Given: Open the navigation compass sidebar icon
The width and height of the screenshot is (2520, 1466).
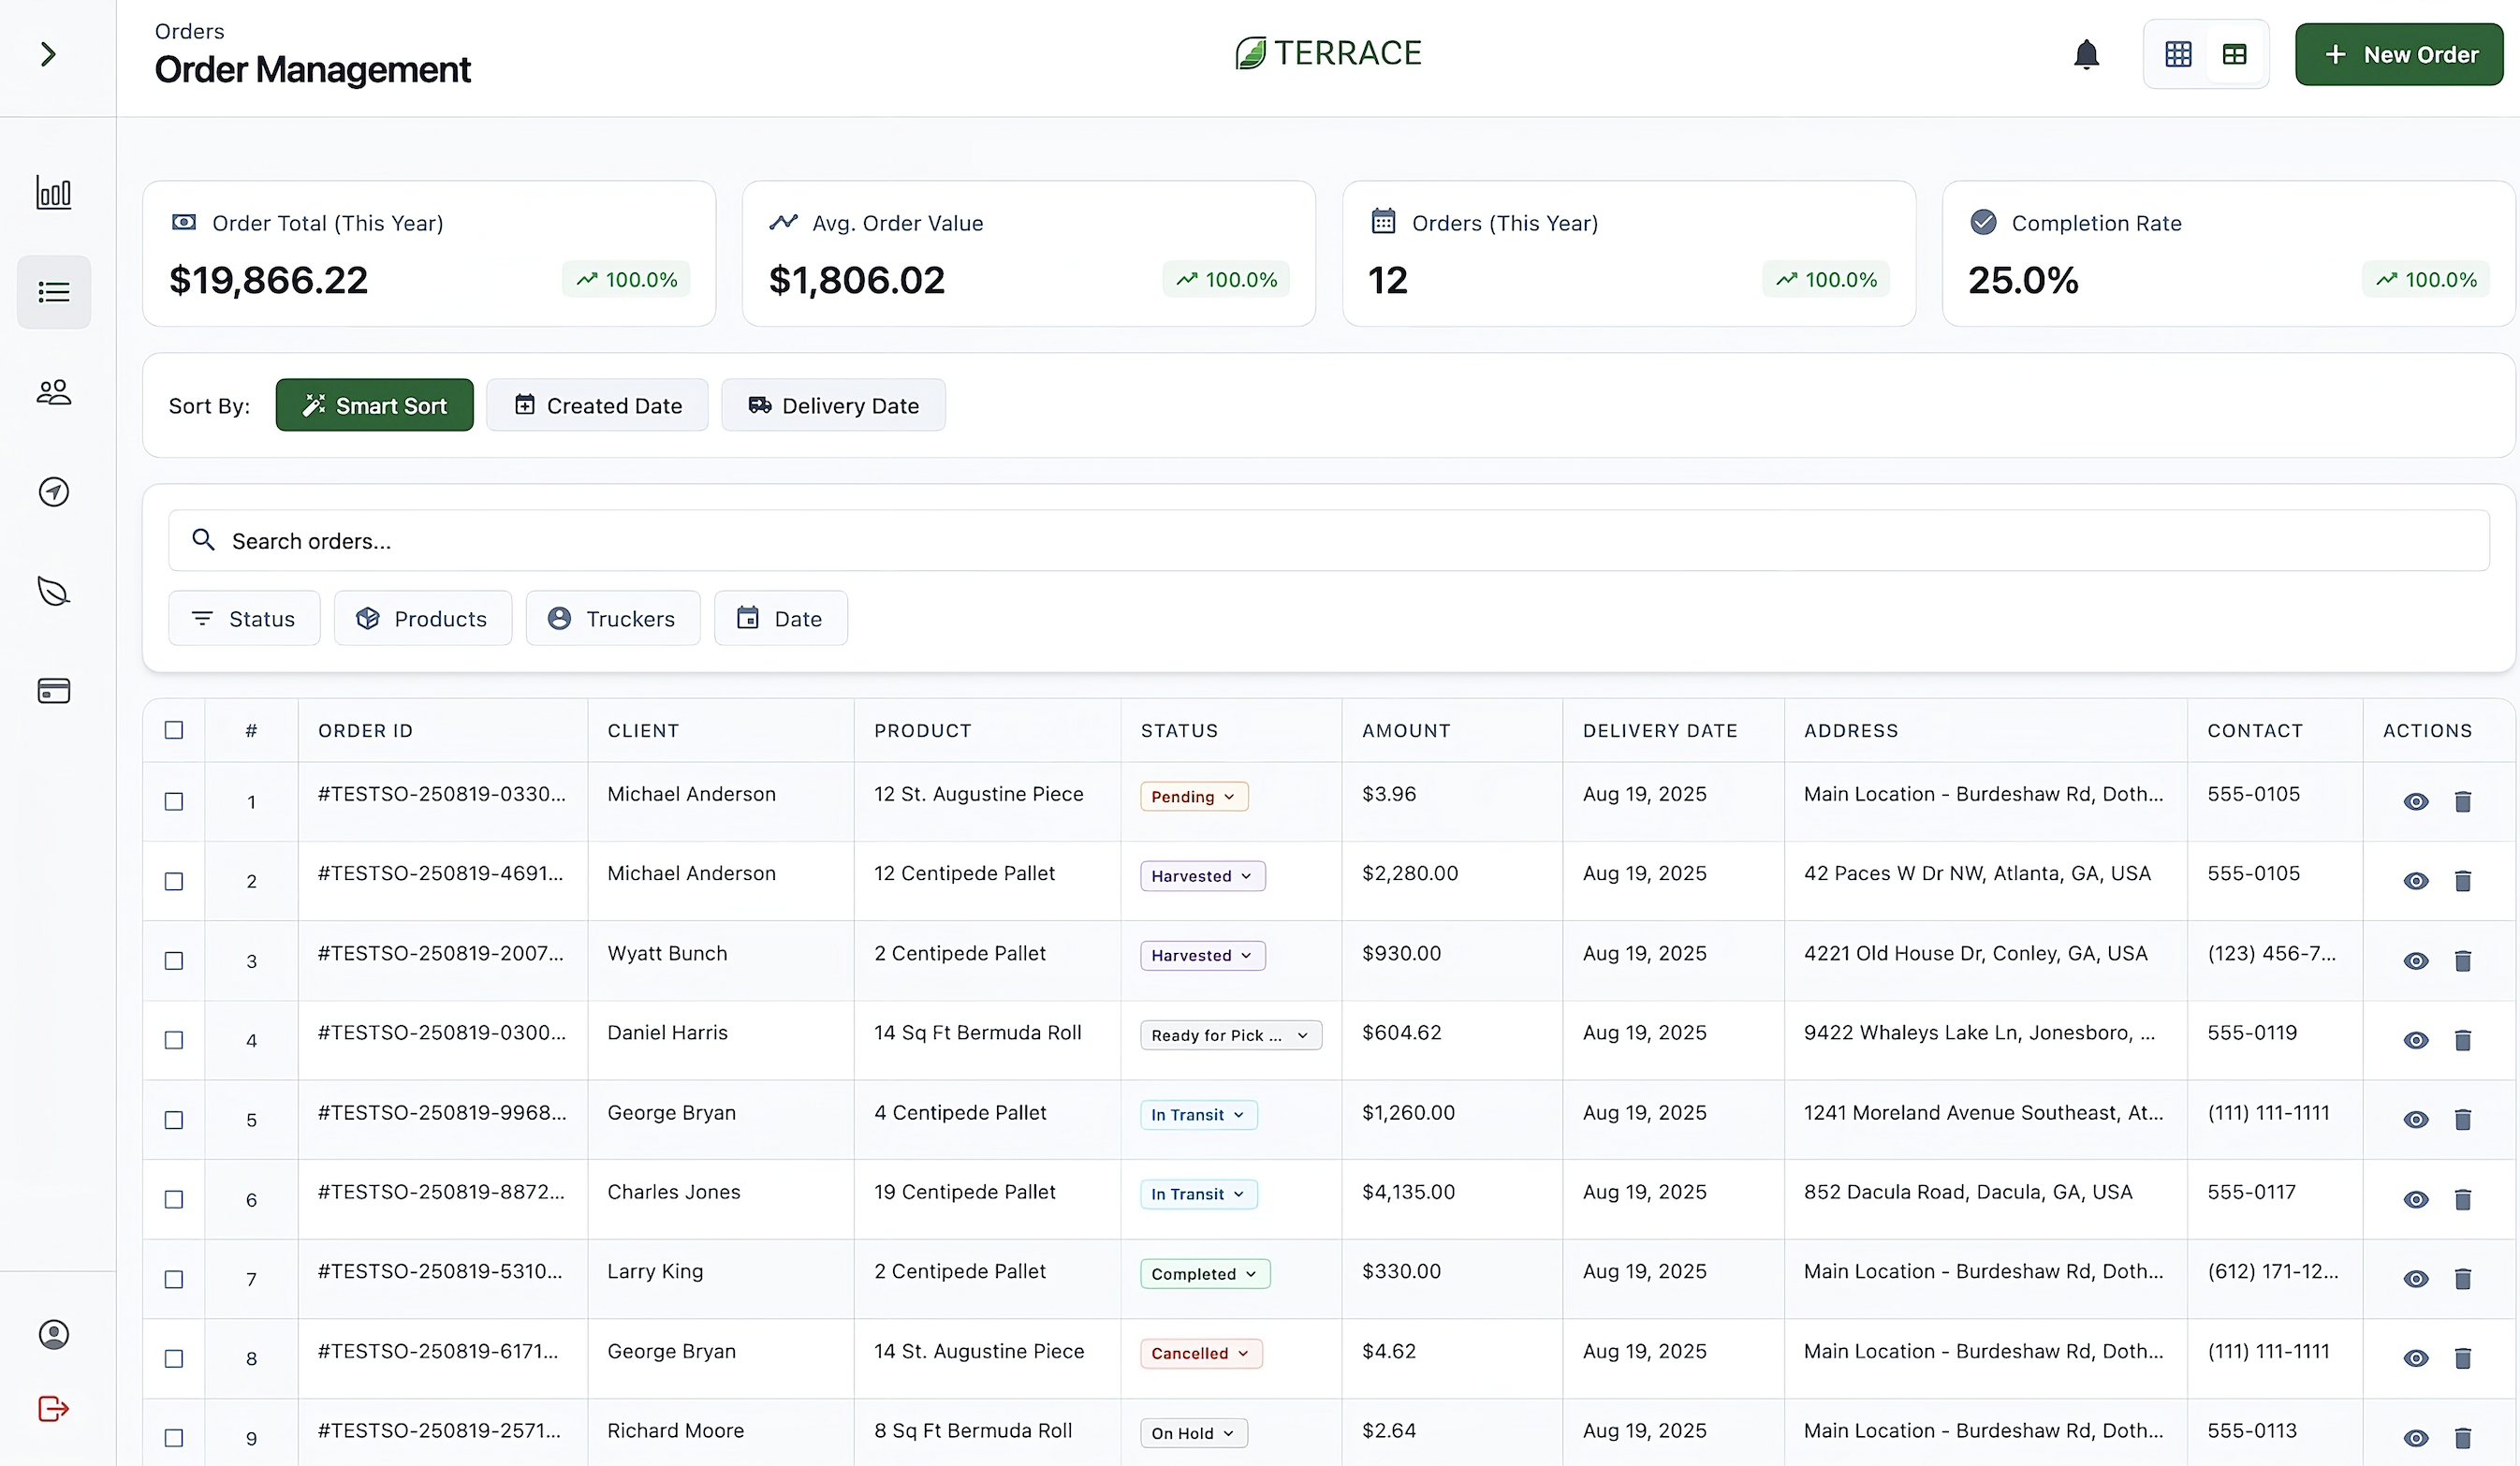Looking at the screenshot, I should (x=54, y=492).
